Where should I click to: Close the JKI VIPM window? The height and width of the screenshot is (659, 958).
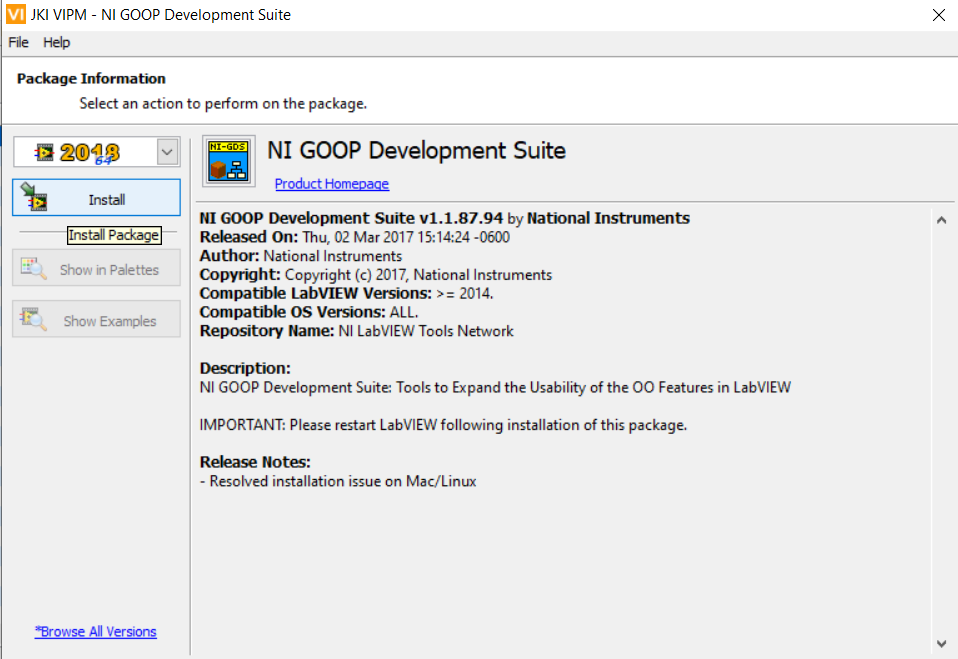tap(939, 15)
